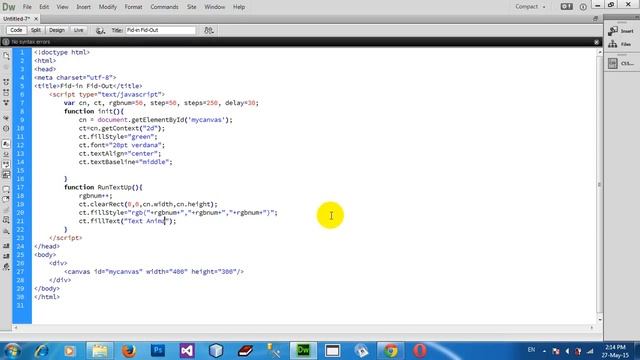Toggle Line Numbers in coding toolbar
The height and width of the screenshot is (360, 640).
[6, 144]
